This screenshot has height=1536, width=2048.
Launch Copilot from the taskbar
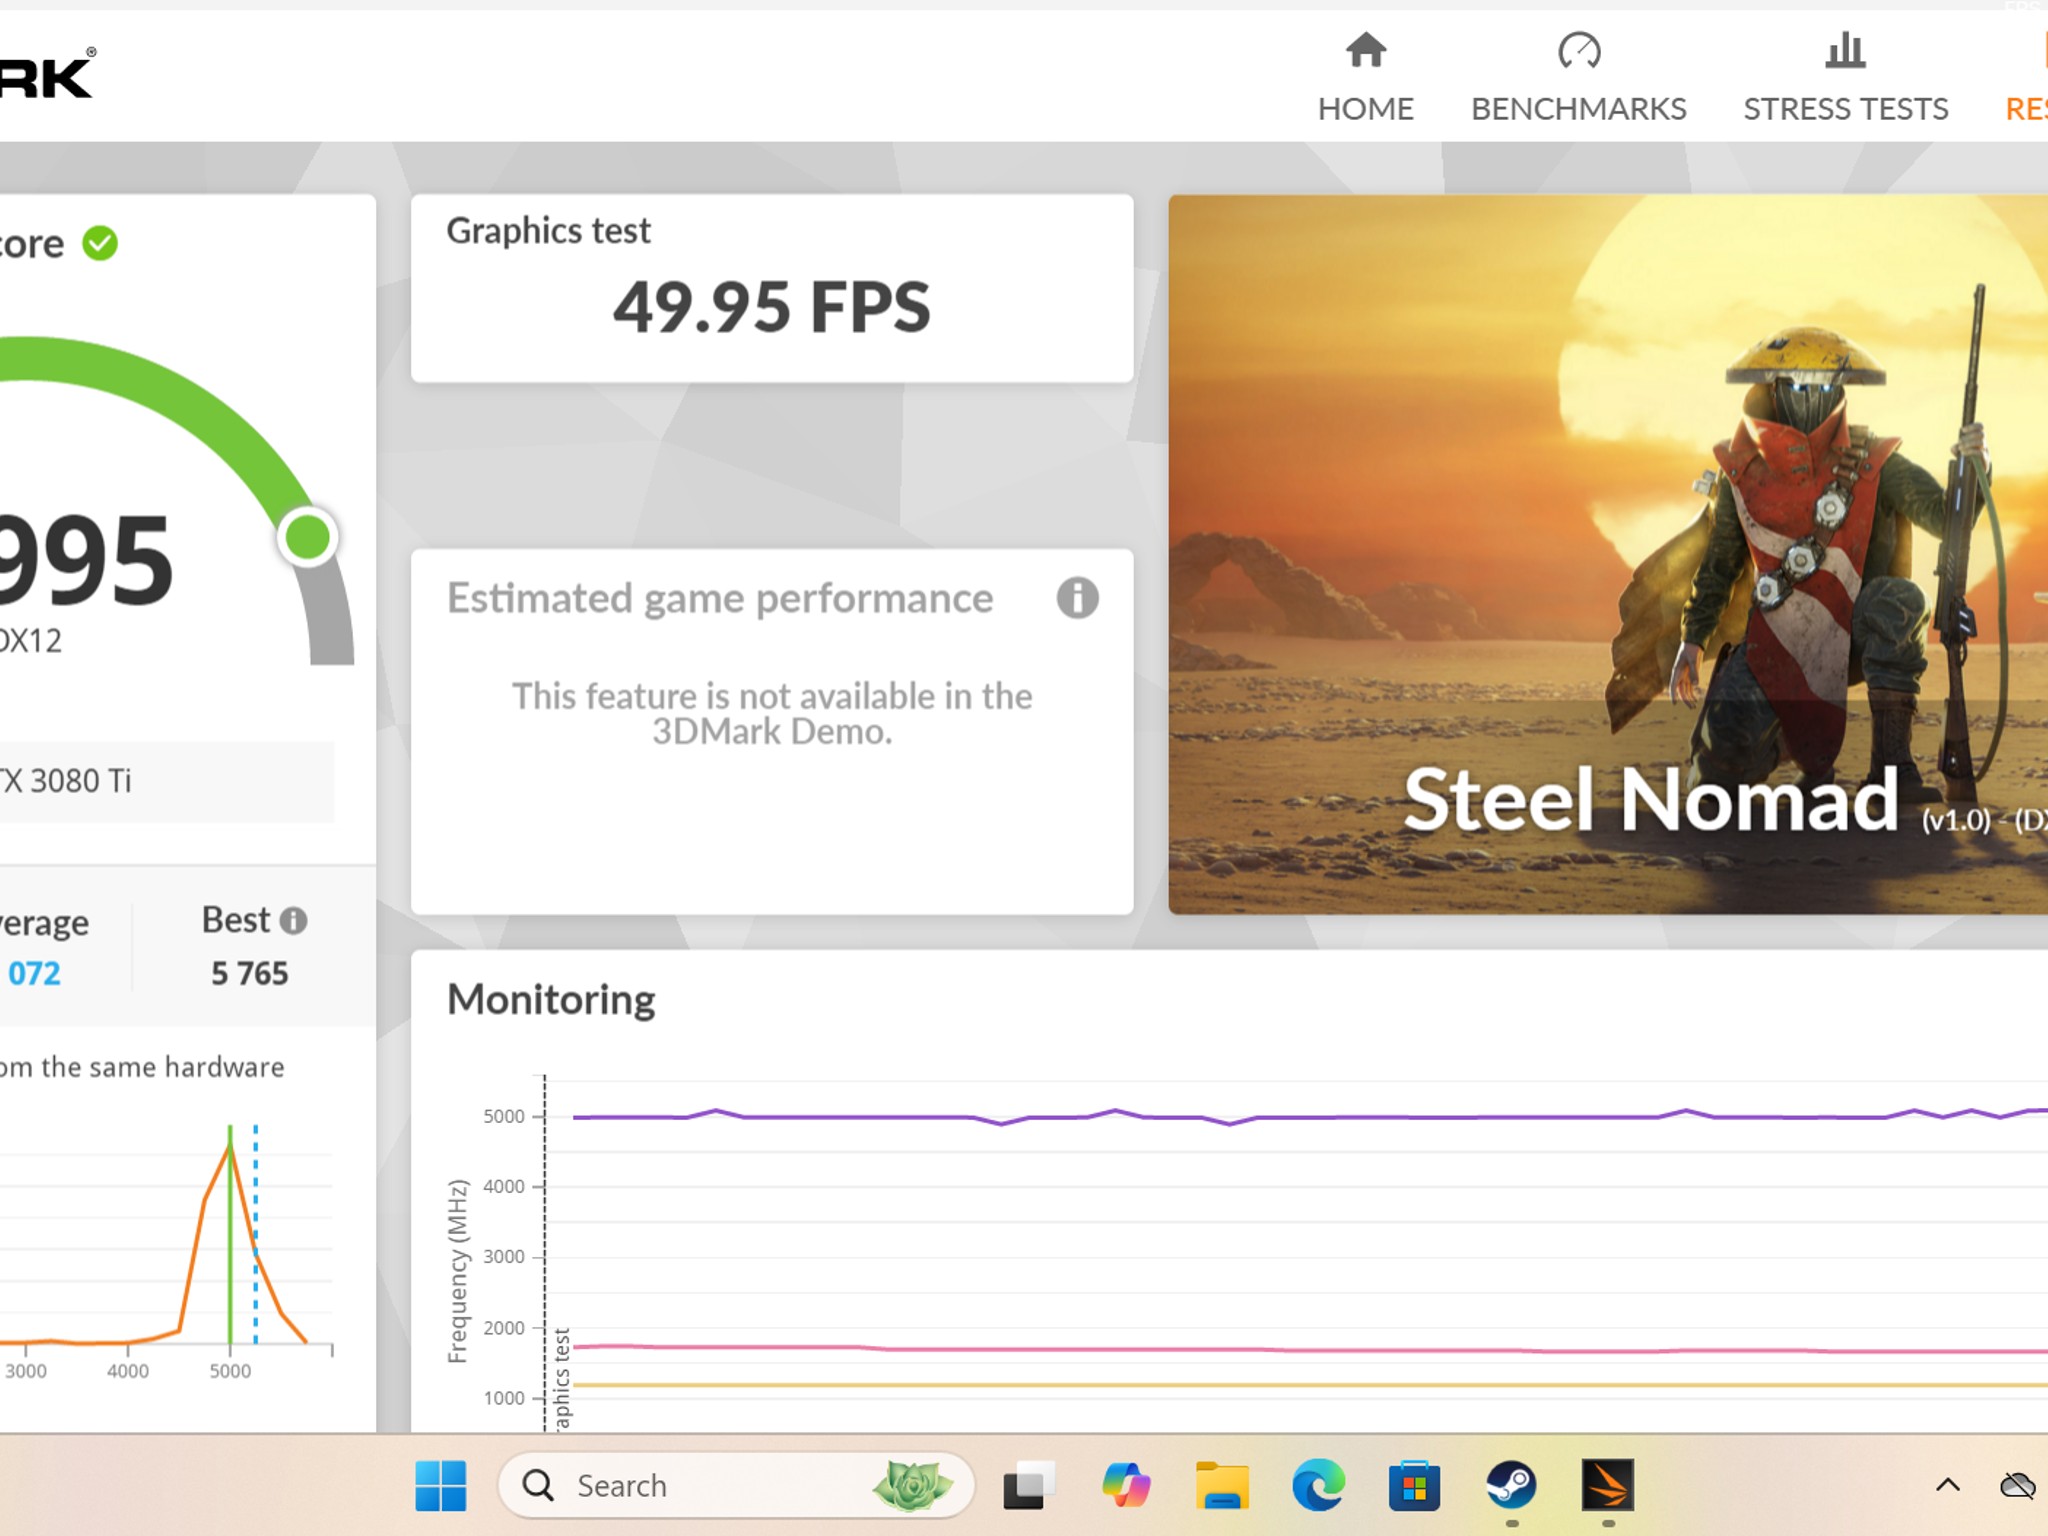pos(1126,1486)
